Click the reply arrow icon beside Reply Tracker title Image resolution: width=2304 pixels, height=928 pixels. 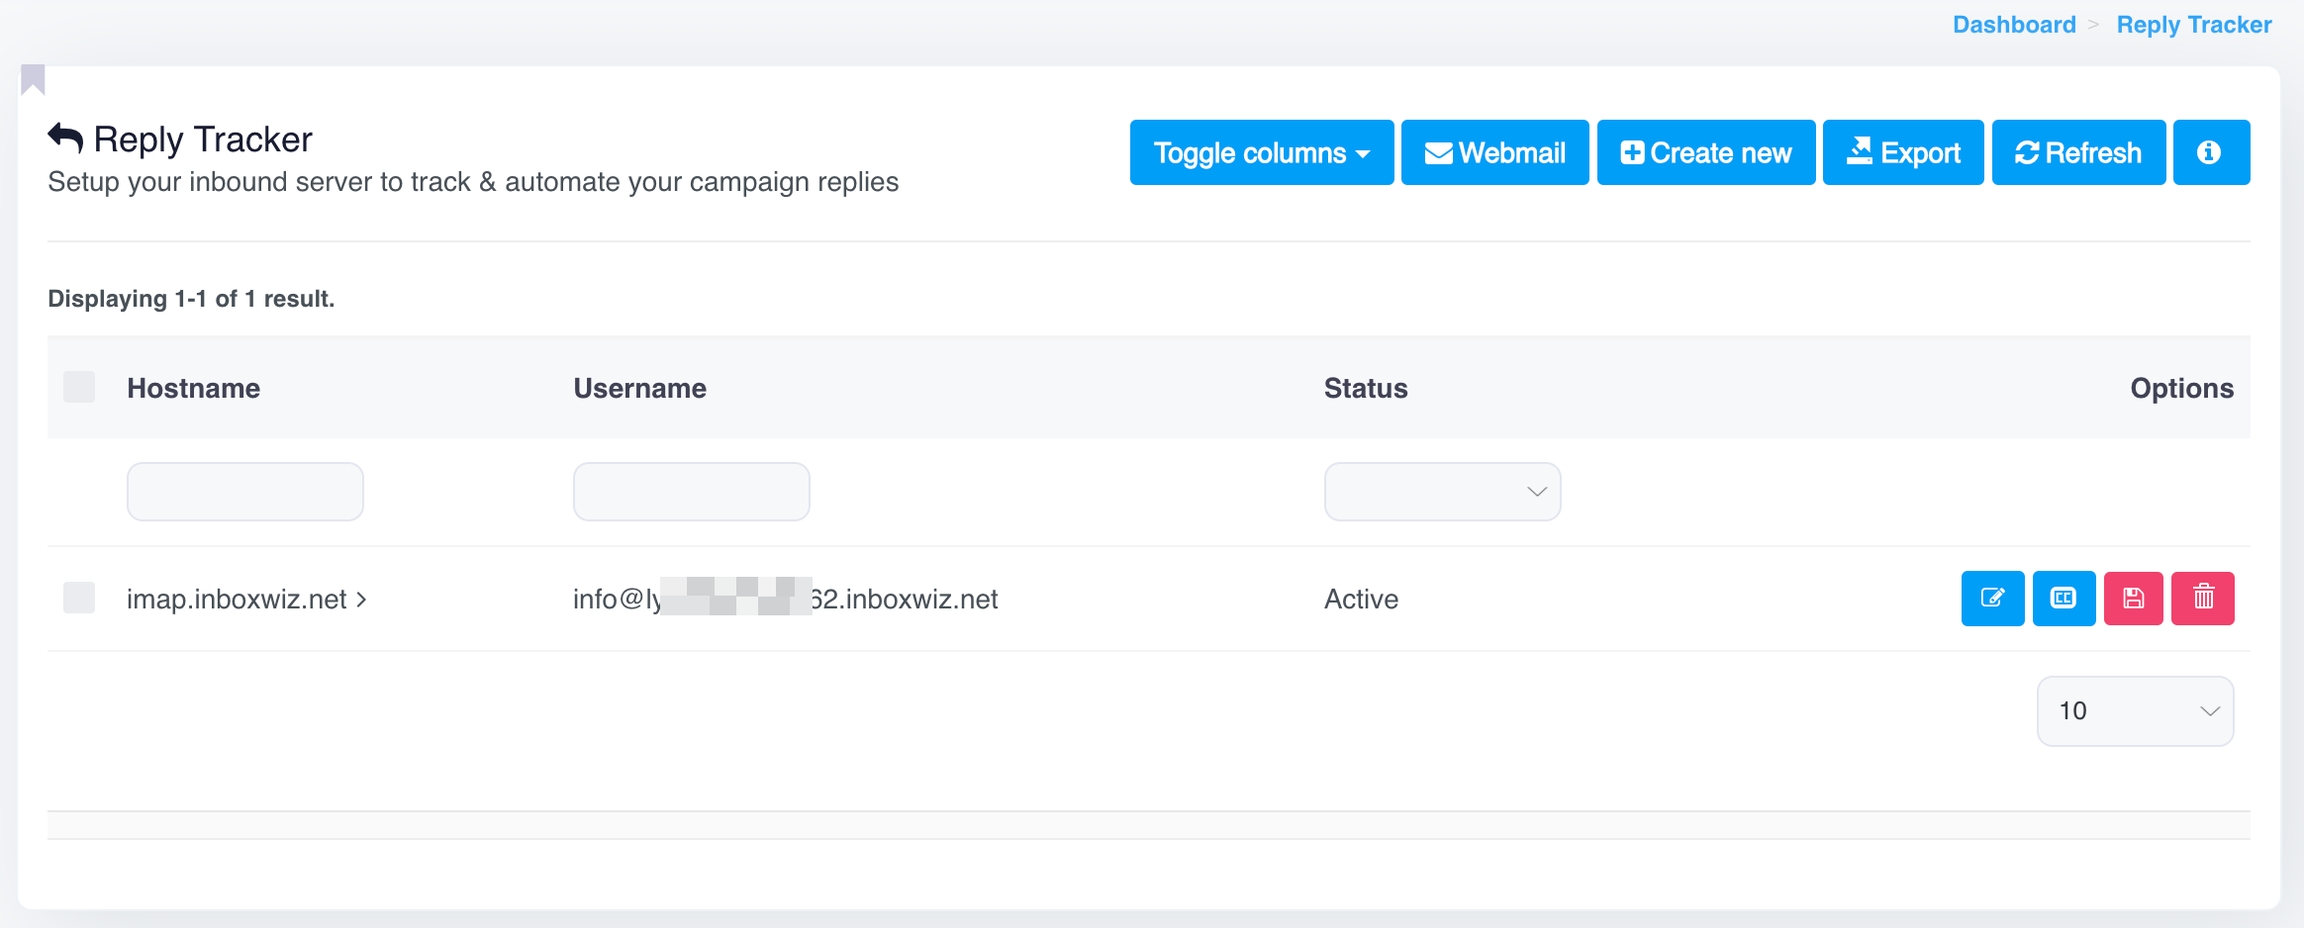click(x=66, y=138)
